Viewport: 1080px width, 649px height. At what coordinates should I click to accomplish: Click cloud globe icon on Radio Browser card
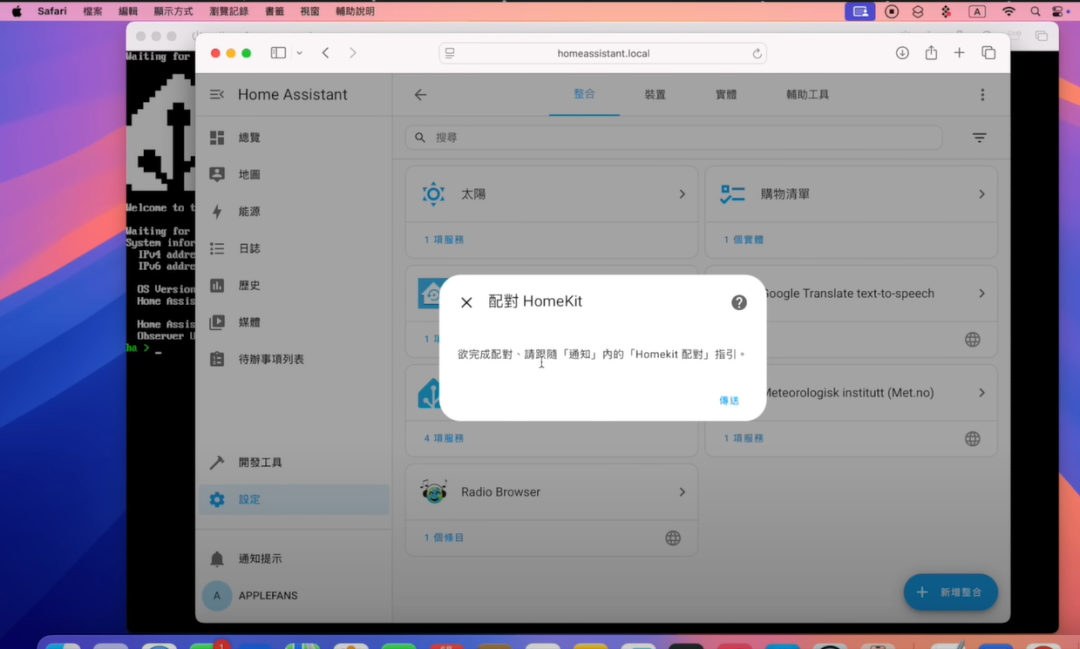coord(673,538)
